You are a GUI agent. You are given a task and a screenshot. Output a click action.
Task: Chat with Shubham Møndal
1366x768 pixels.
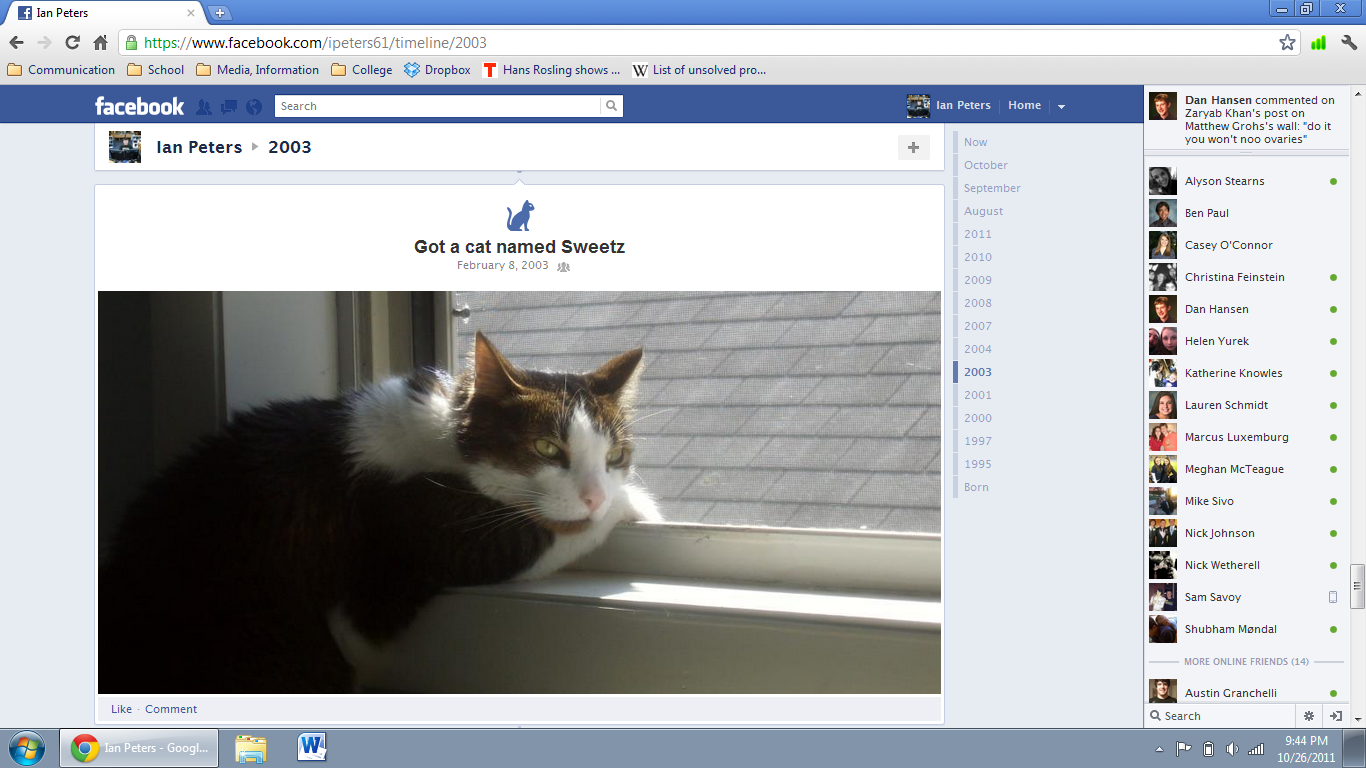[x=1244, y=629]
